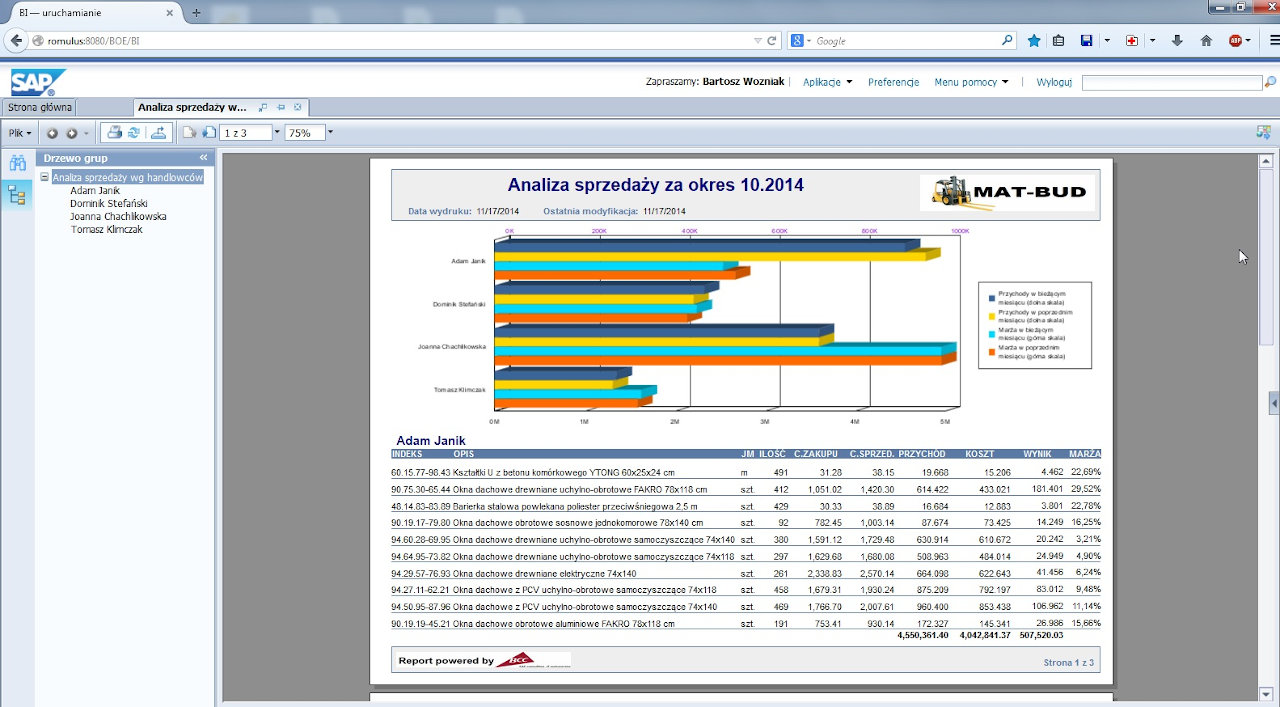The width and height of the screenshot is (1280, 707).
Task: Open the Plik menu
Action: [x=17, y=131]
